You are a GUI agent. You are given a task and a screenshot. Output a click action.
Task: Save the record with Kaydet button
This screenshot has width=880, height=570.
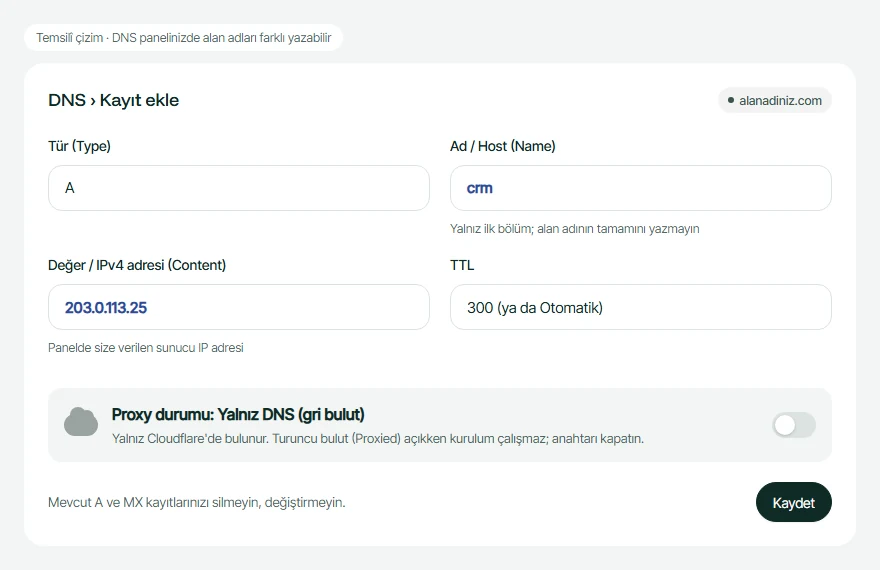coord(794,502)
